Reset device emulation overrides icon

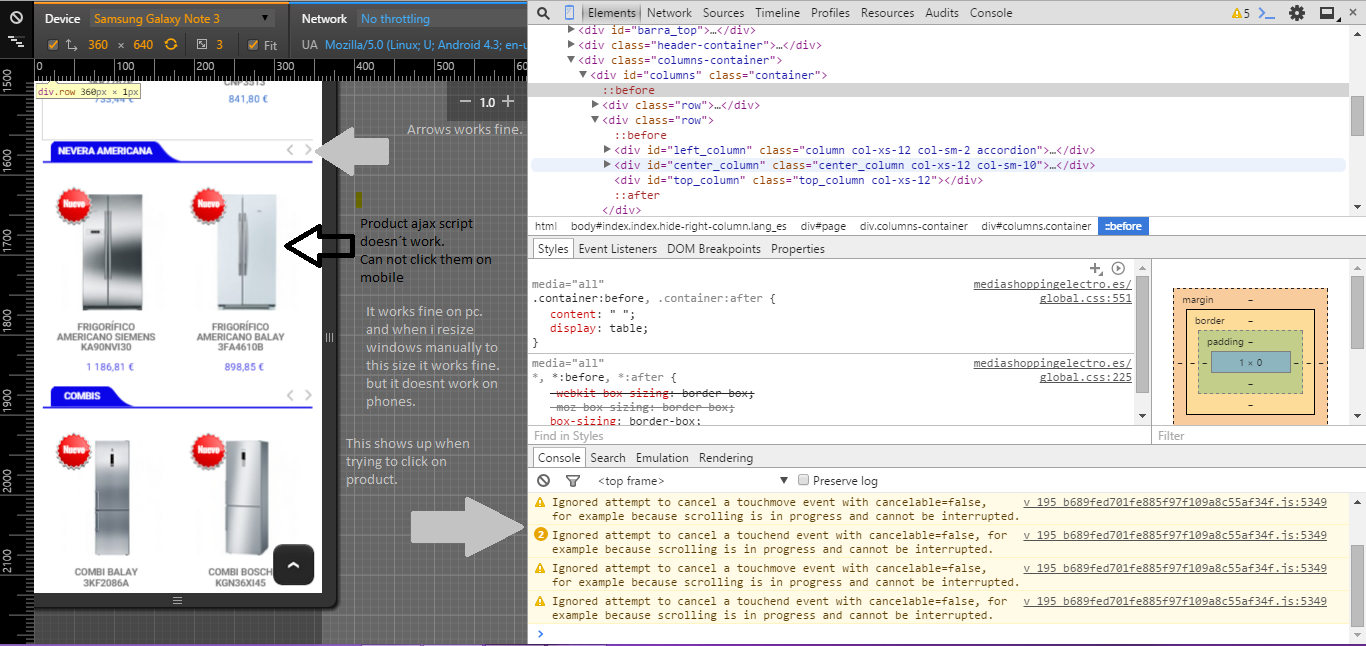point(16,19)
